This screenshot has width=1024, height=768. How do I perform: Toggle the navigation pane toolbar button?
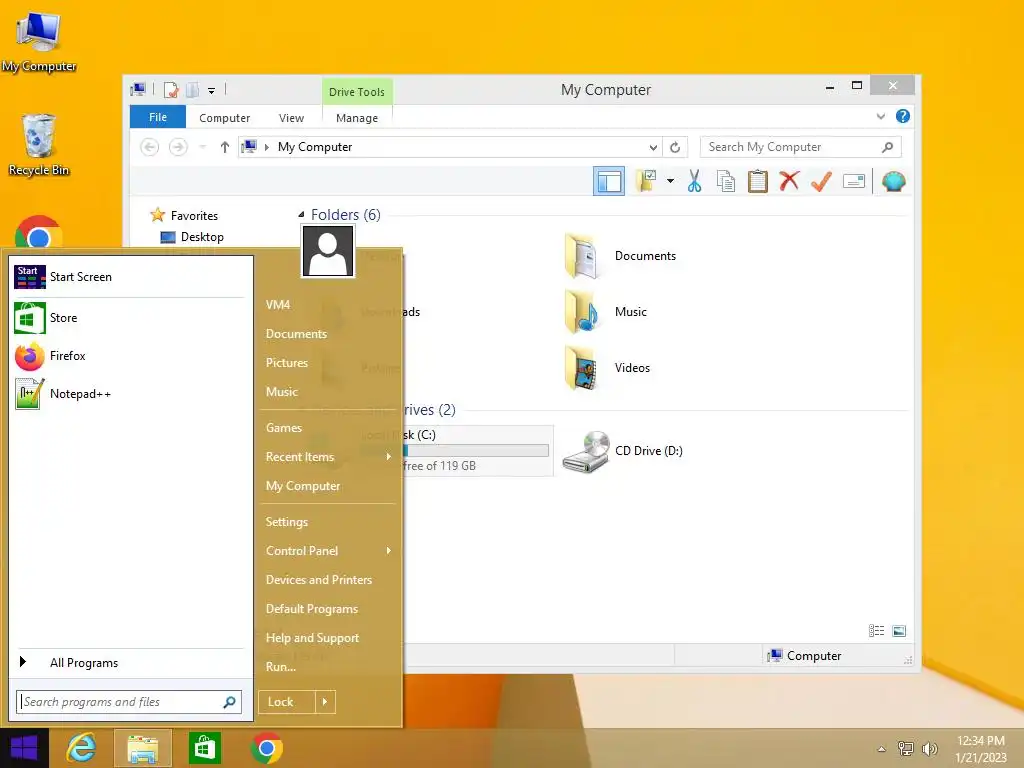(x=609, y=181)
